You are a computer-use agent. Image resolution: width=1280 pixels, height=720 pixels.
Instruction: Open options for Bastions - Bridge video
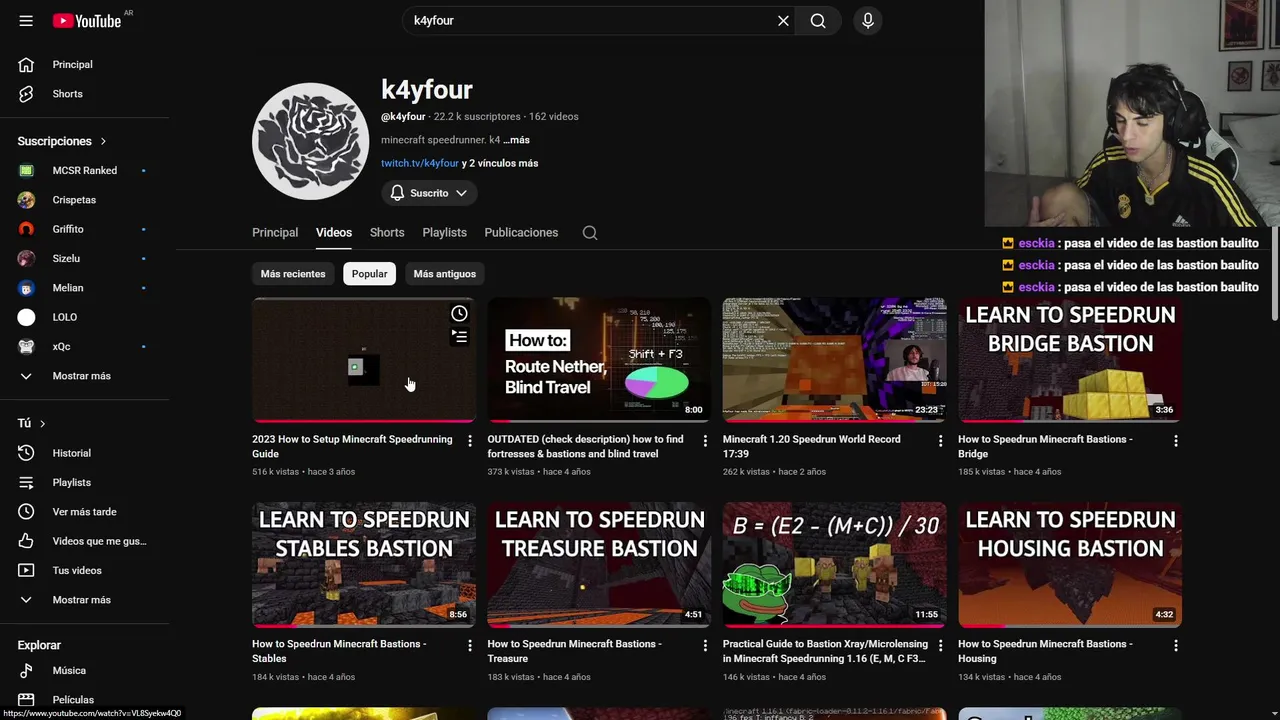tap(1176, 441)
